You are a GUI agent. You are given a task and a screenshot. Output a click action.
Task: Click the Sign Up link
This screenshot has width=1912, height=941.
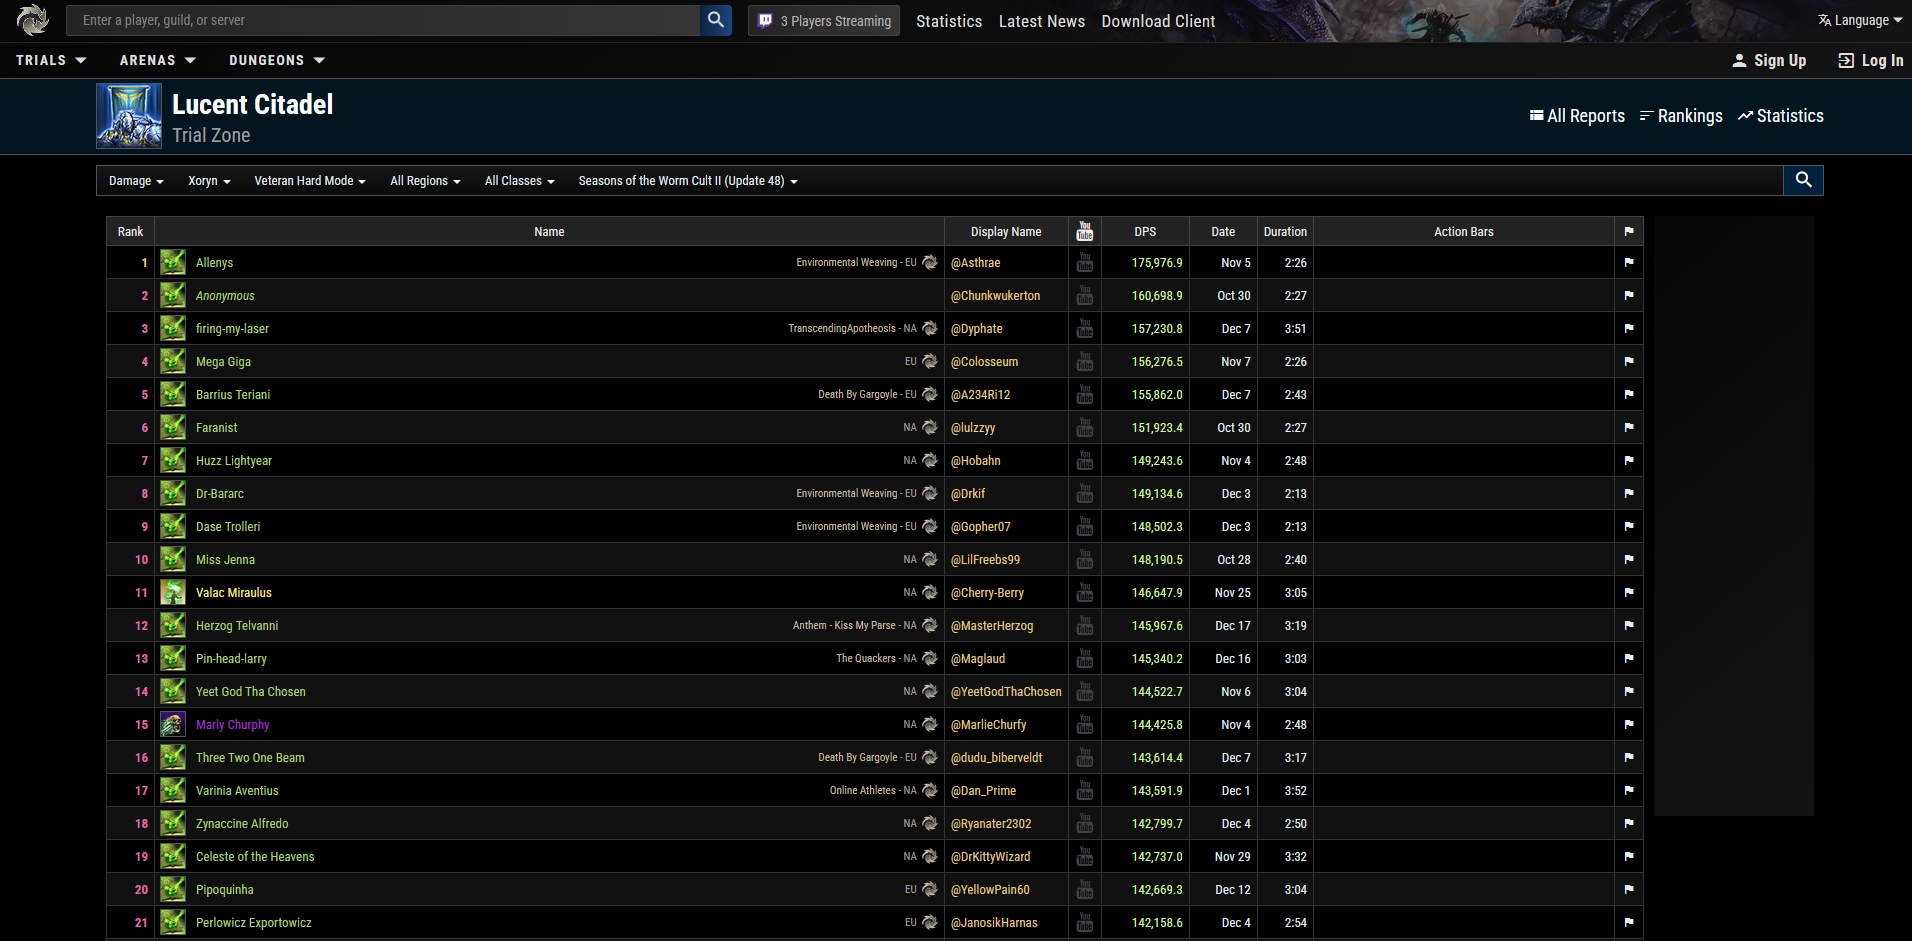click(x=1769, y=60)
